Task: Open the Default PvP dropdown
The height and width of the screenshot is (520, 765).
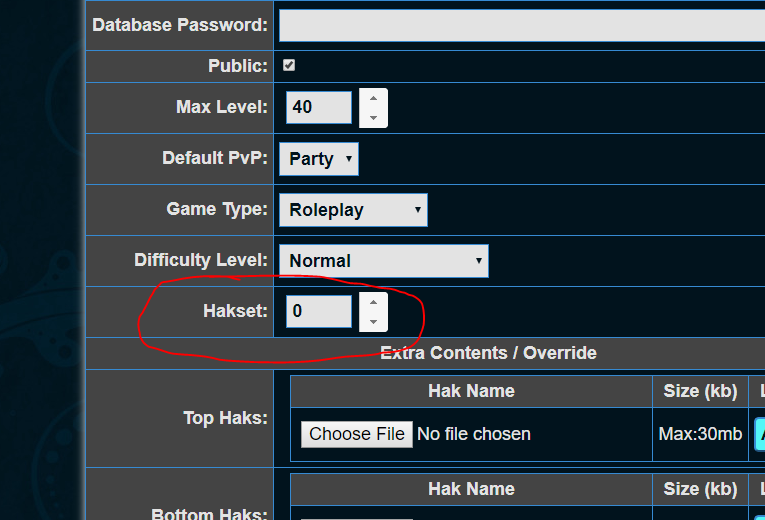Action: (319, 159)
